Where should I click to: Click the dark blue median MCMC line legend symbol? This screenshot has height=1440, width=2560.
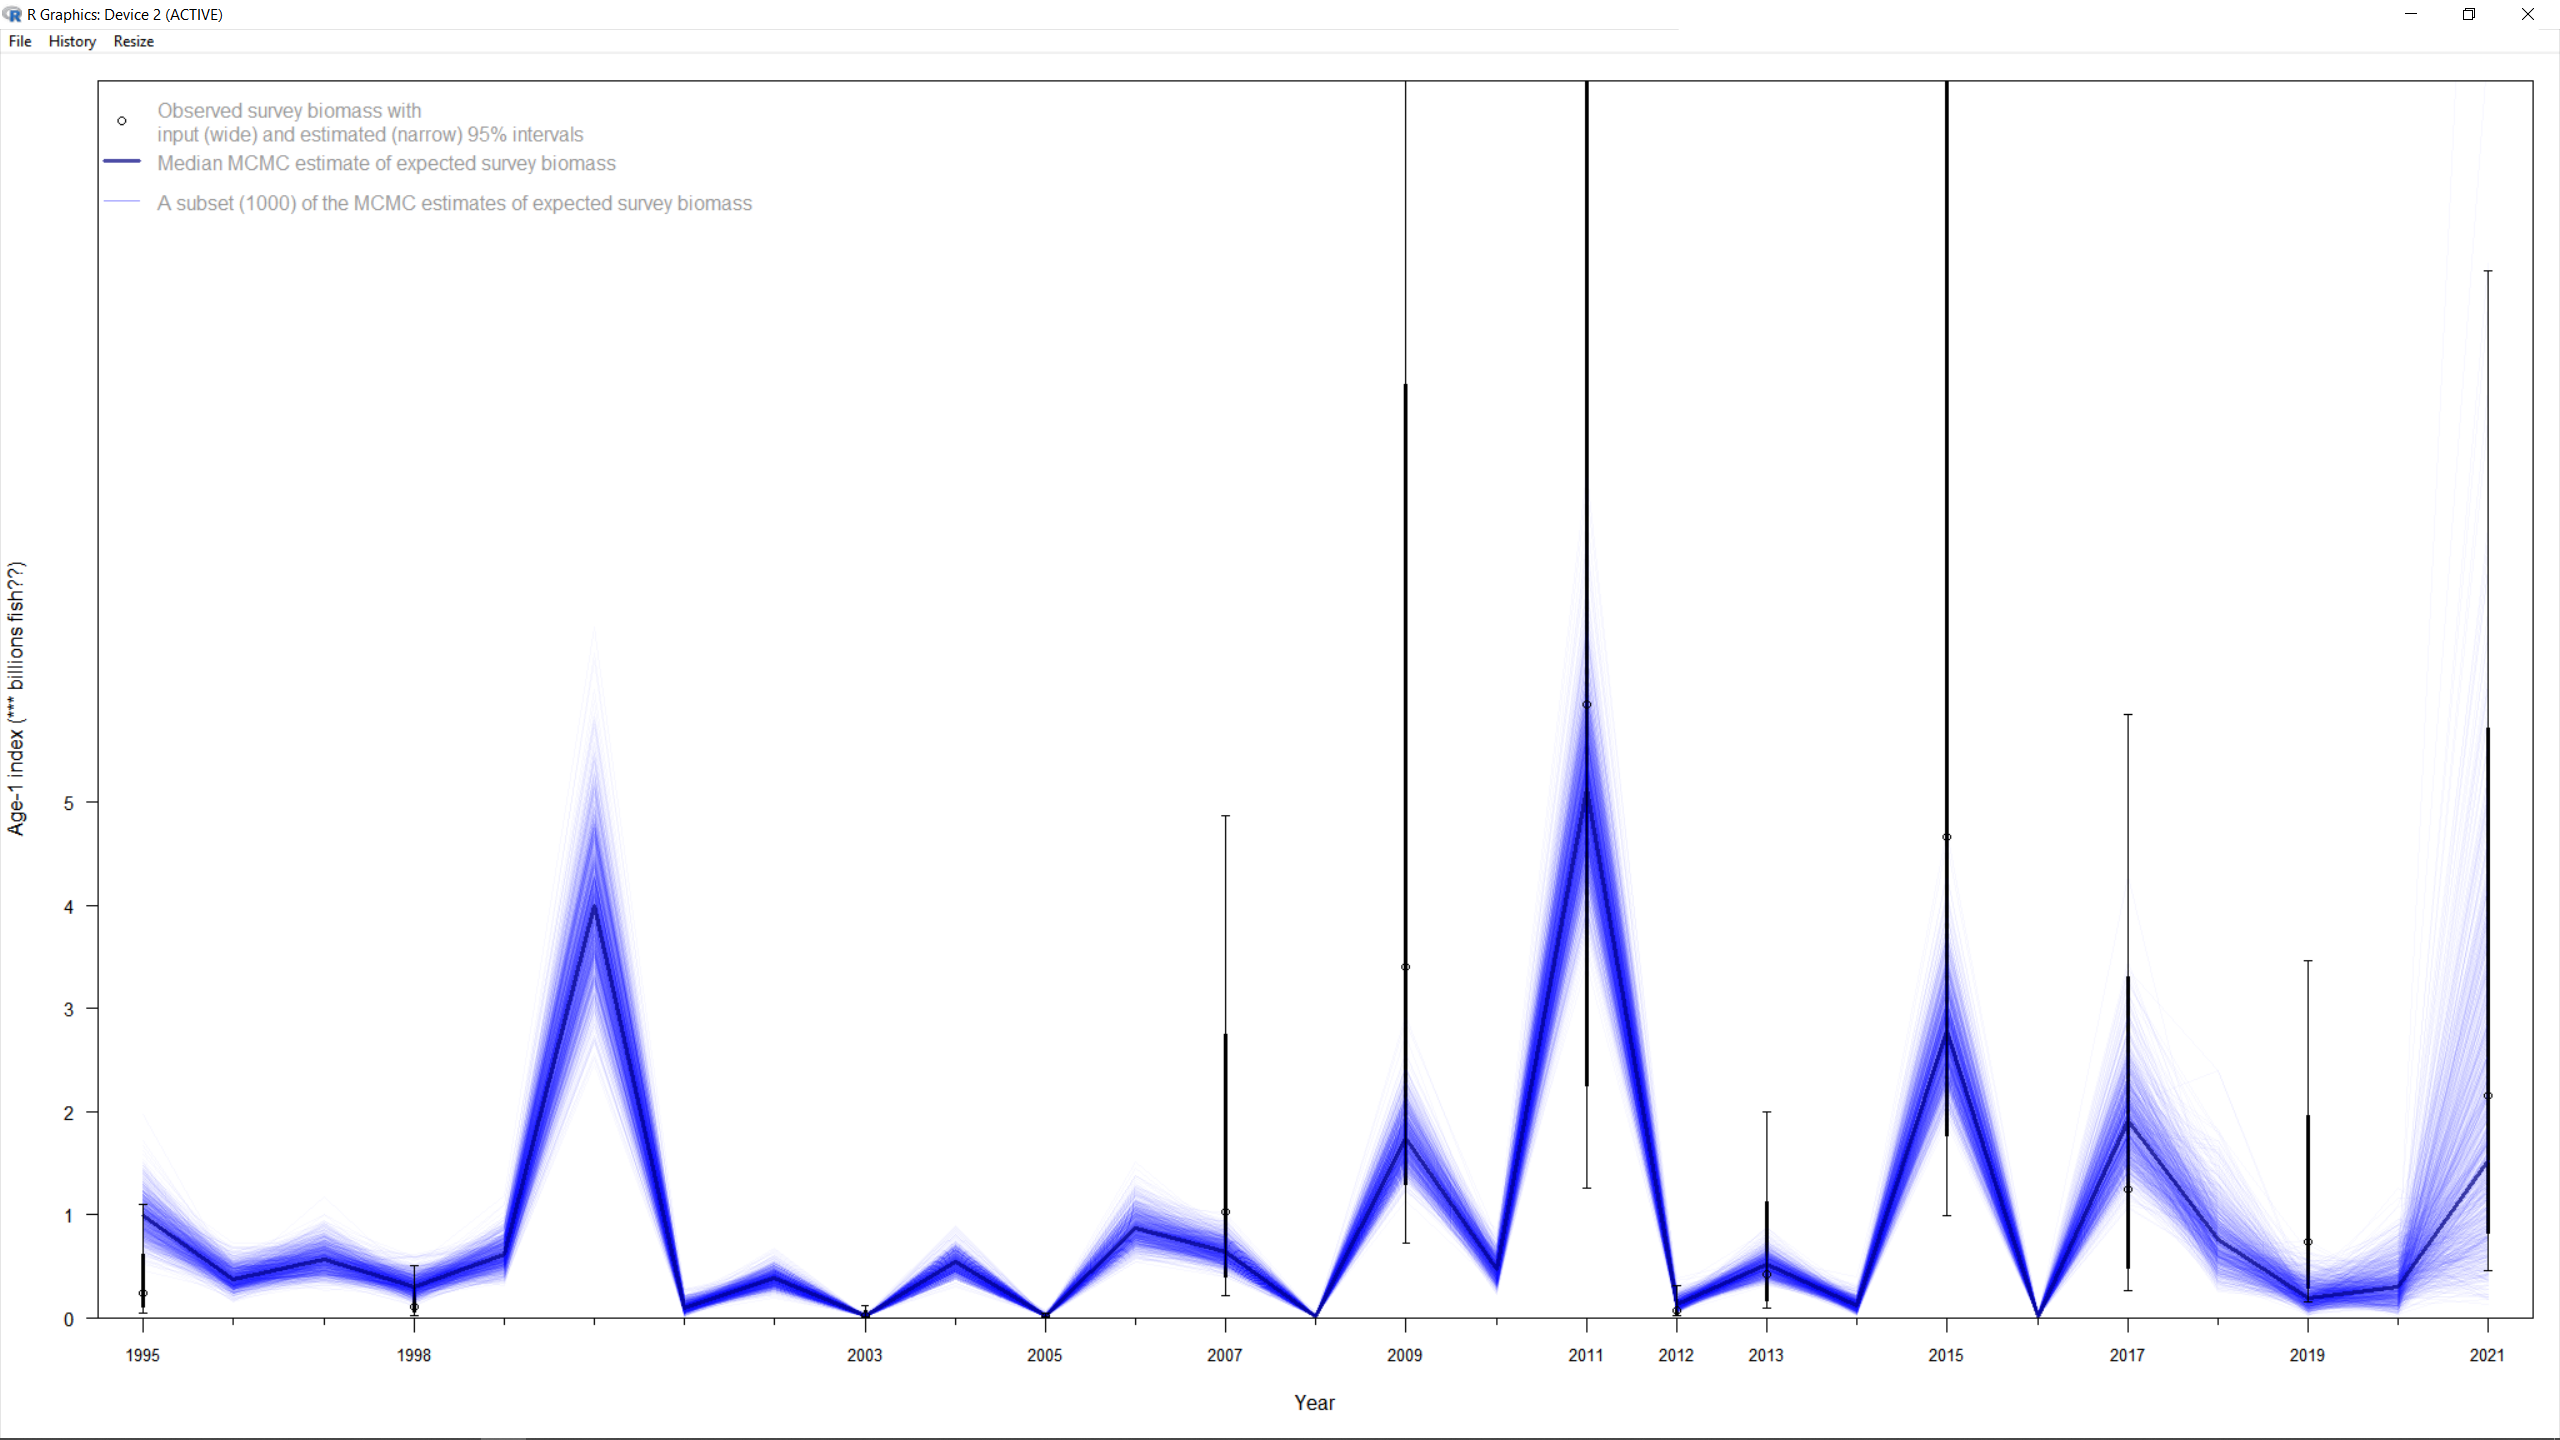pos(120,162)
